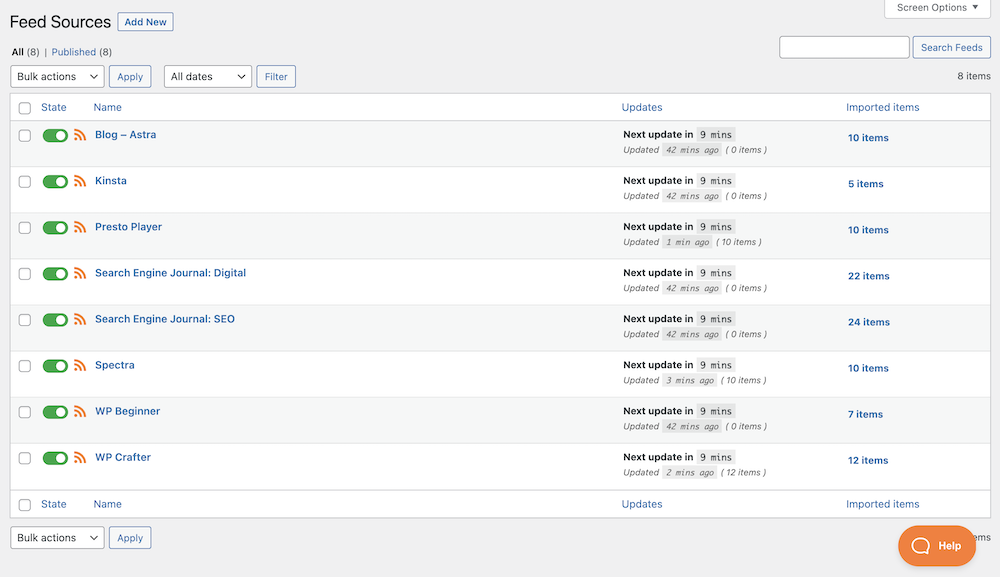Open Search Engine Journal: SEO feed
This screenshot has height=577, width=1000.
click(x=165, y=319)
